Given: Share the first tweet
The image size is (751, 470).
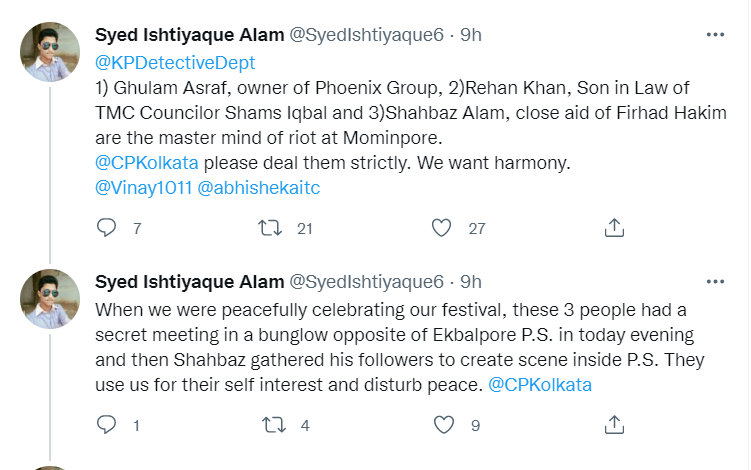Looking at the screenshot, I should pos(615,228).
